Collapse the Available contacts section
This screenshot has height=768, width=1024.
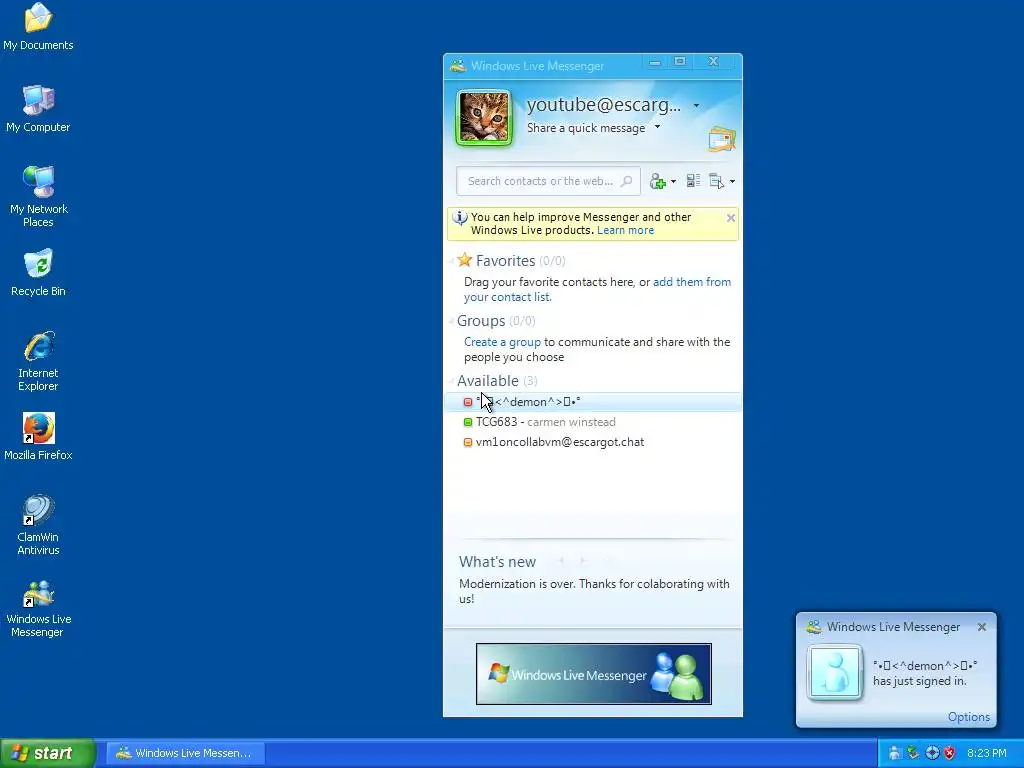[x=451, y=381]
